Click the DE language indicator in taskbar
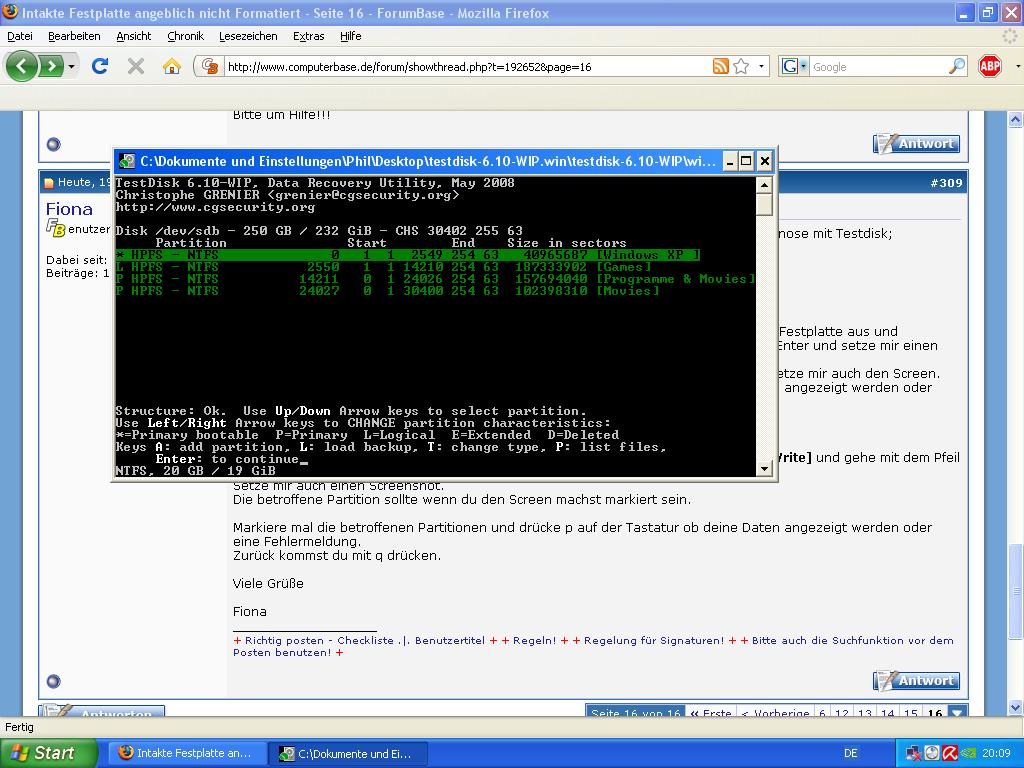This screenshot has height=768, width=1024. click(x=850, y=753)
